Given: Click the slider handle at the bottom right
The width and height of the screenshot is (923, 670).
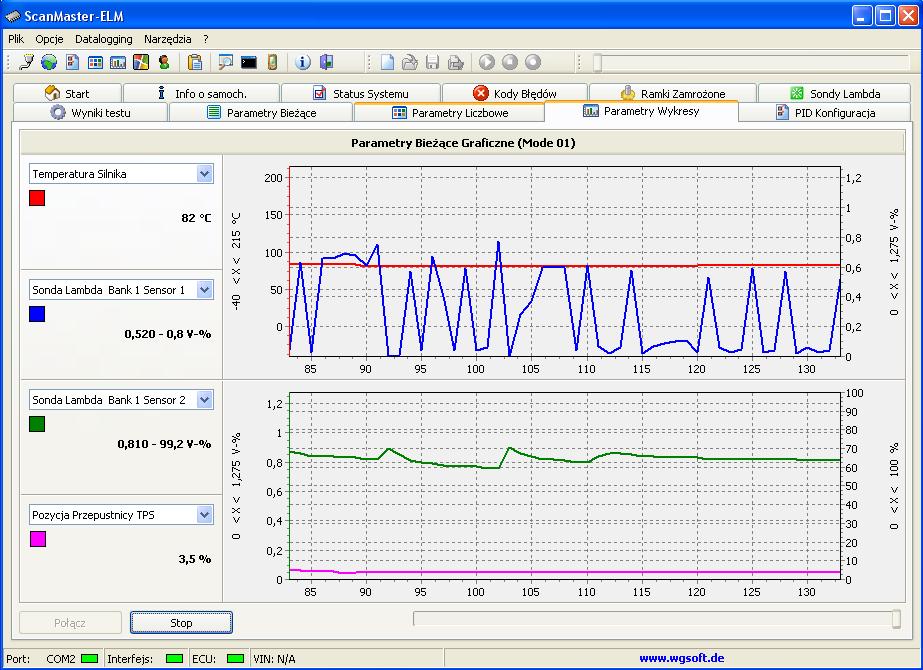Looking at the screenshot, I should 896,620.
